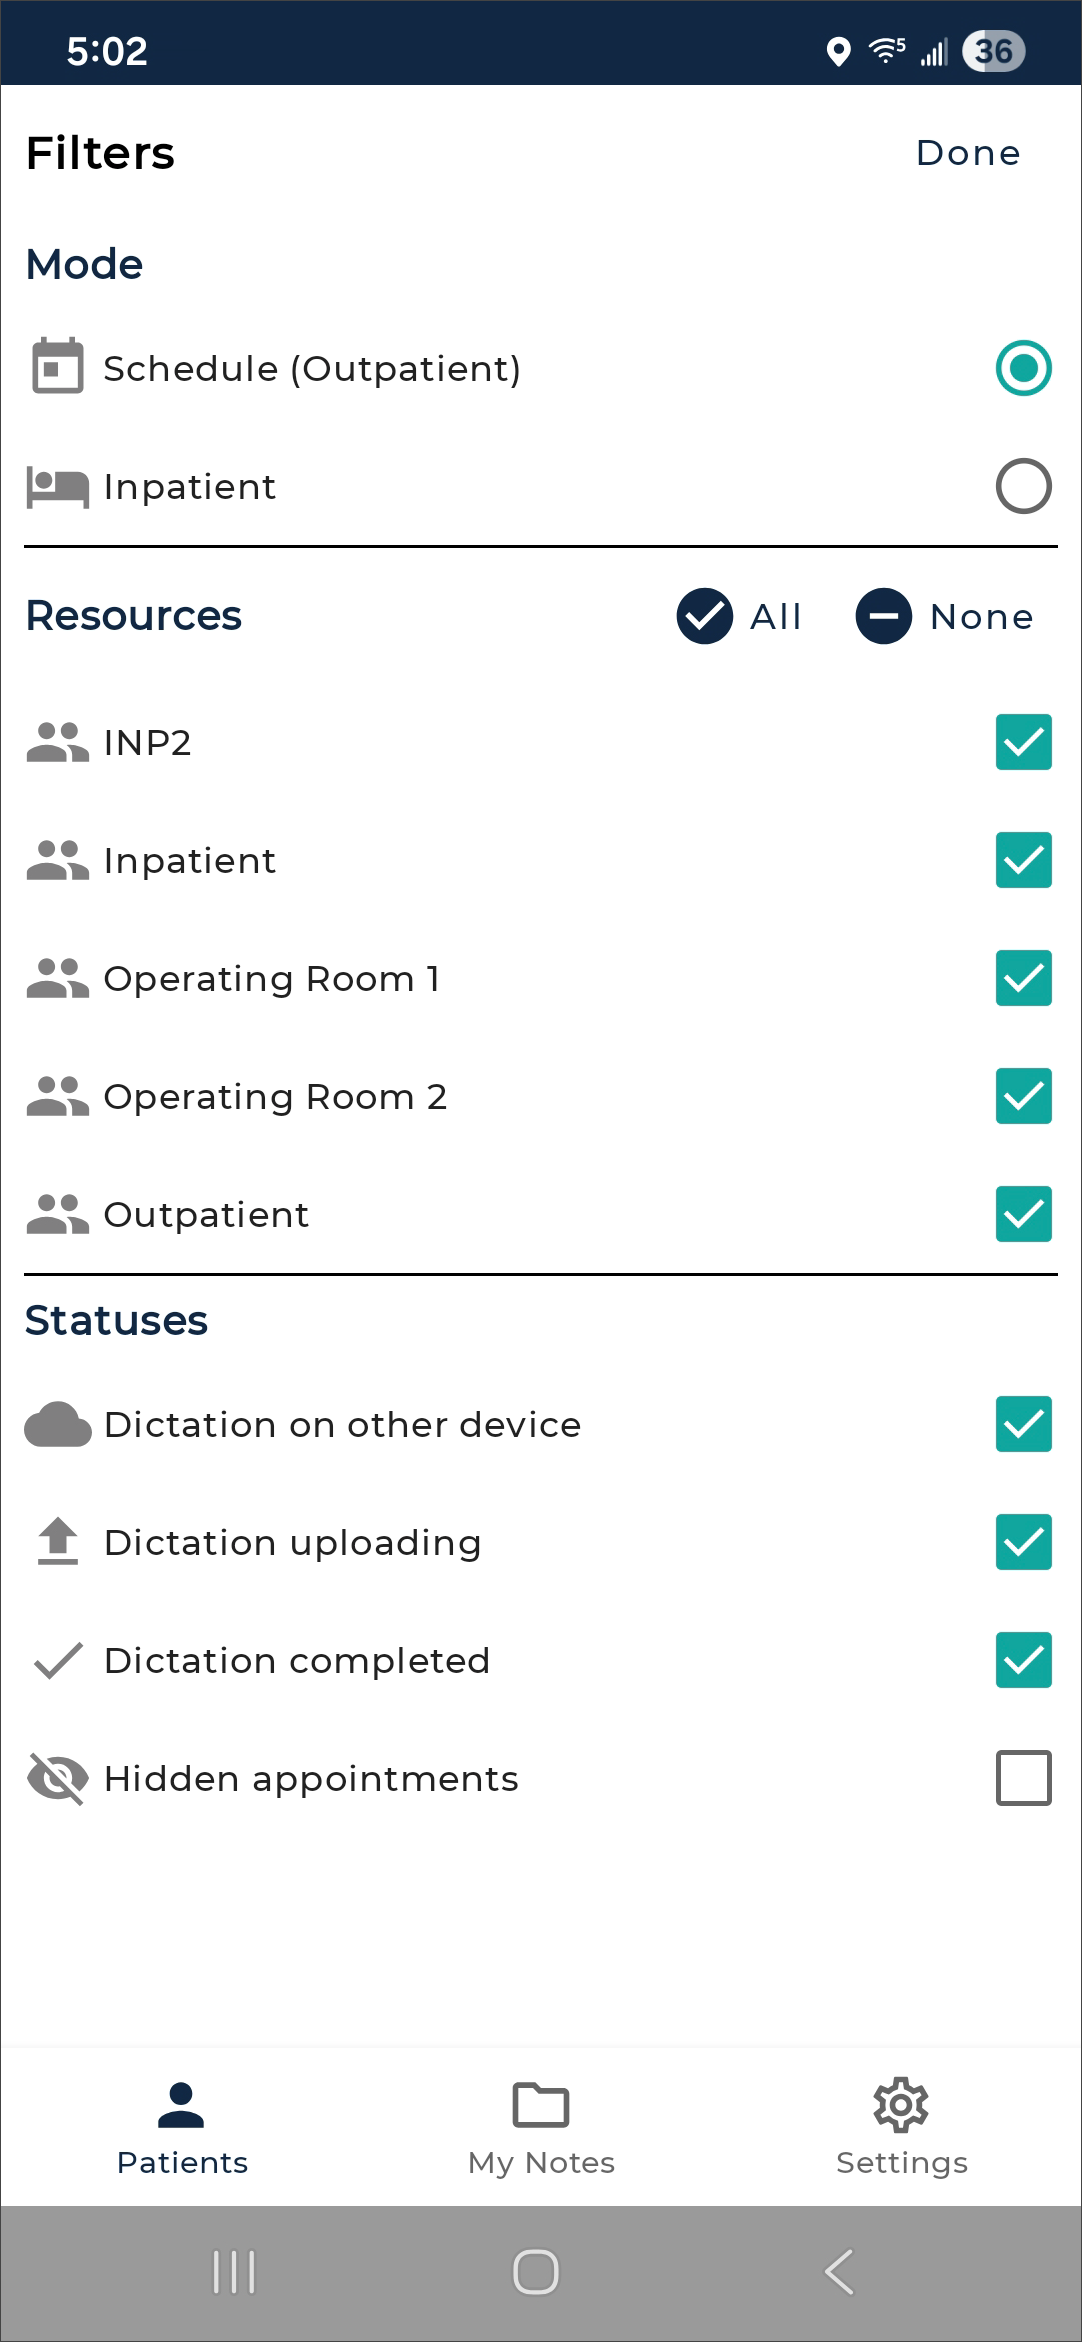The height and width of the screenshot is (2342, 1082).
Task: Tap the cloud icon for dictation on other device
Action: pos(57,1425)
